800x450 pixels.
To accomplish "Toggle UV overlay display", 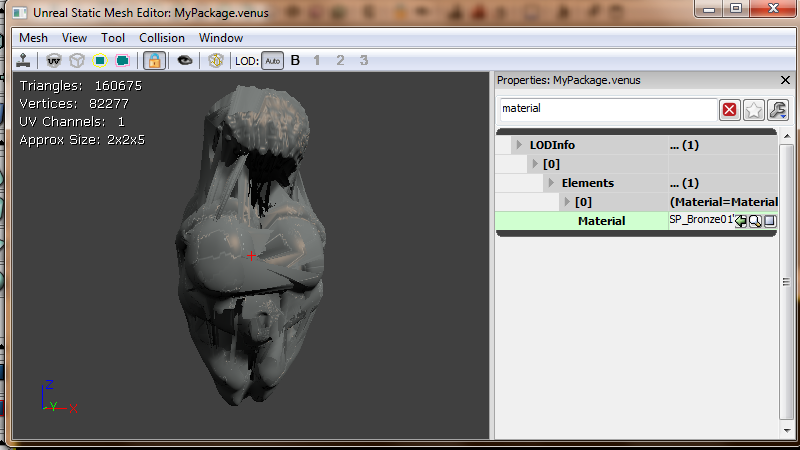I will click(54, 61).
